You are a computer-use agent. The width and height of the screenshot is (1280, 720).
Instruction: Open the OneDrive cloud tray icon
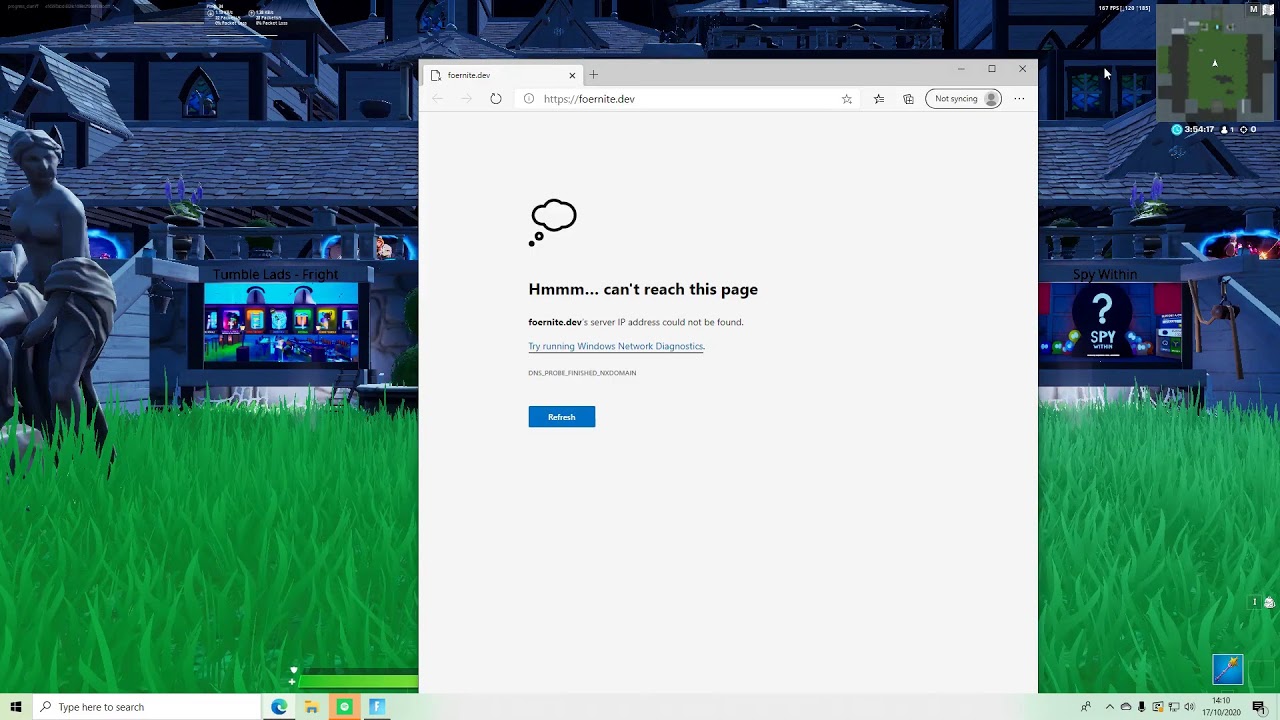pos(1125,707)
